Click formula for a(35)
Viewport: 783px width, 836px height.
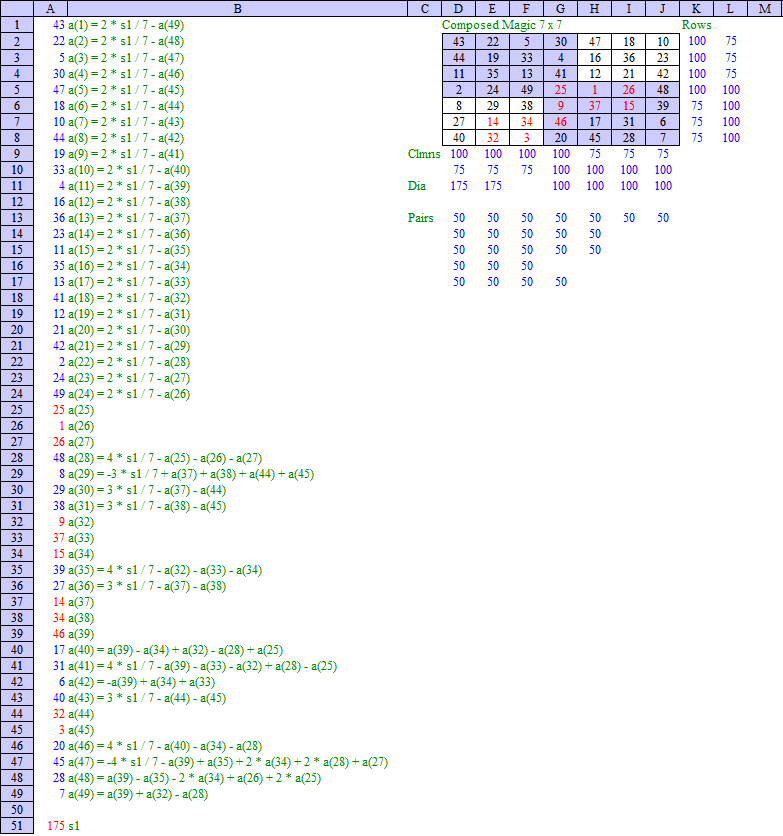pos(165,569)
